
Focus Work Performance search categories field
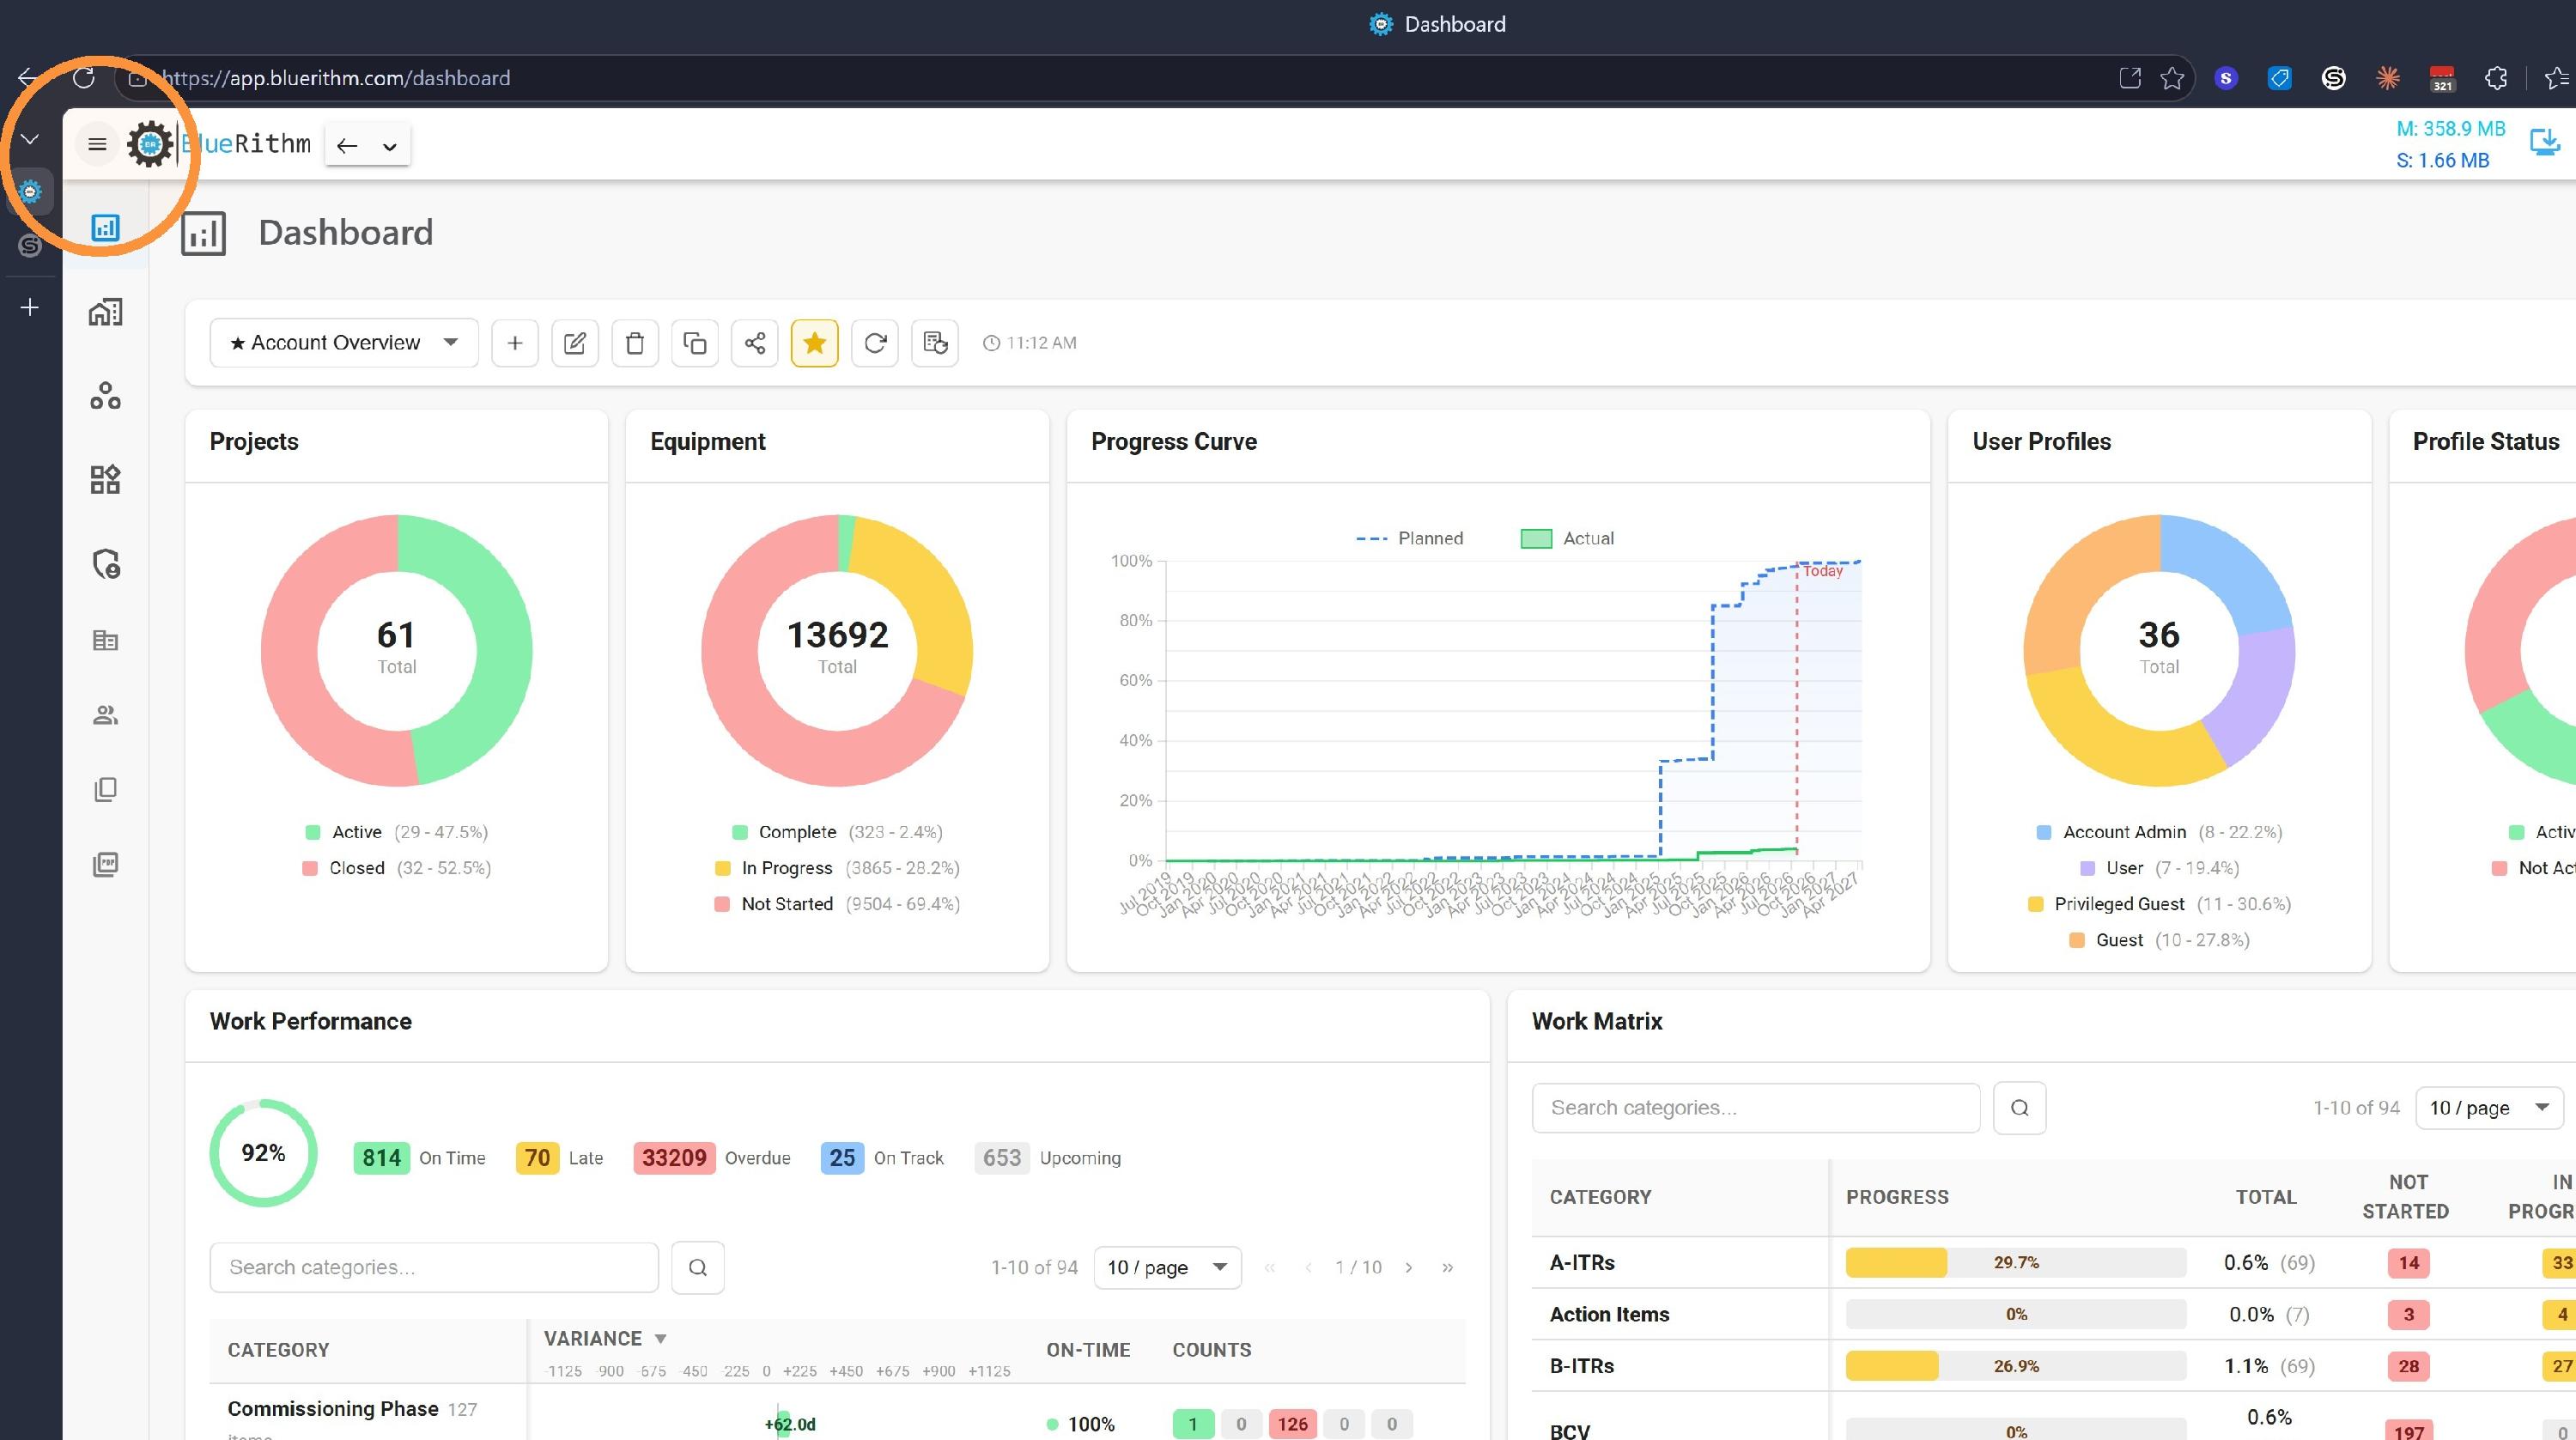434,1267
